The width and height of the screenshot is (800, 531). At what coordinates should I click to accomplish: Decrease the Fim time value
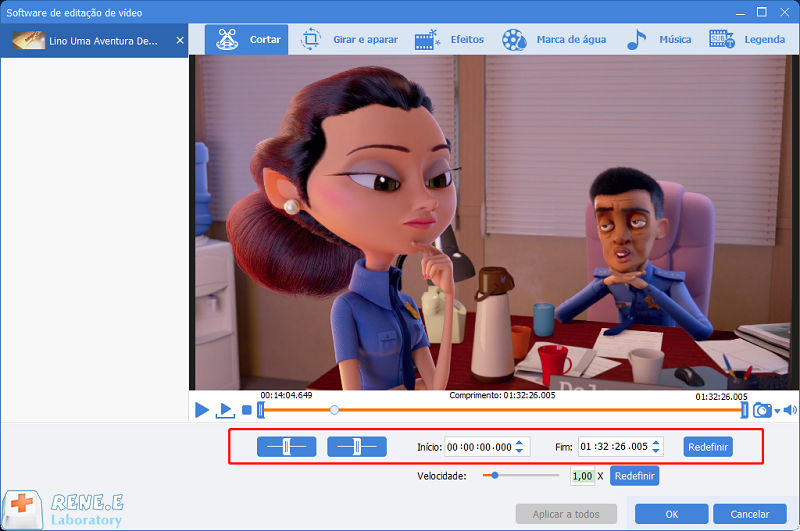tap(656, 450)
